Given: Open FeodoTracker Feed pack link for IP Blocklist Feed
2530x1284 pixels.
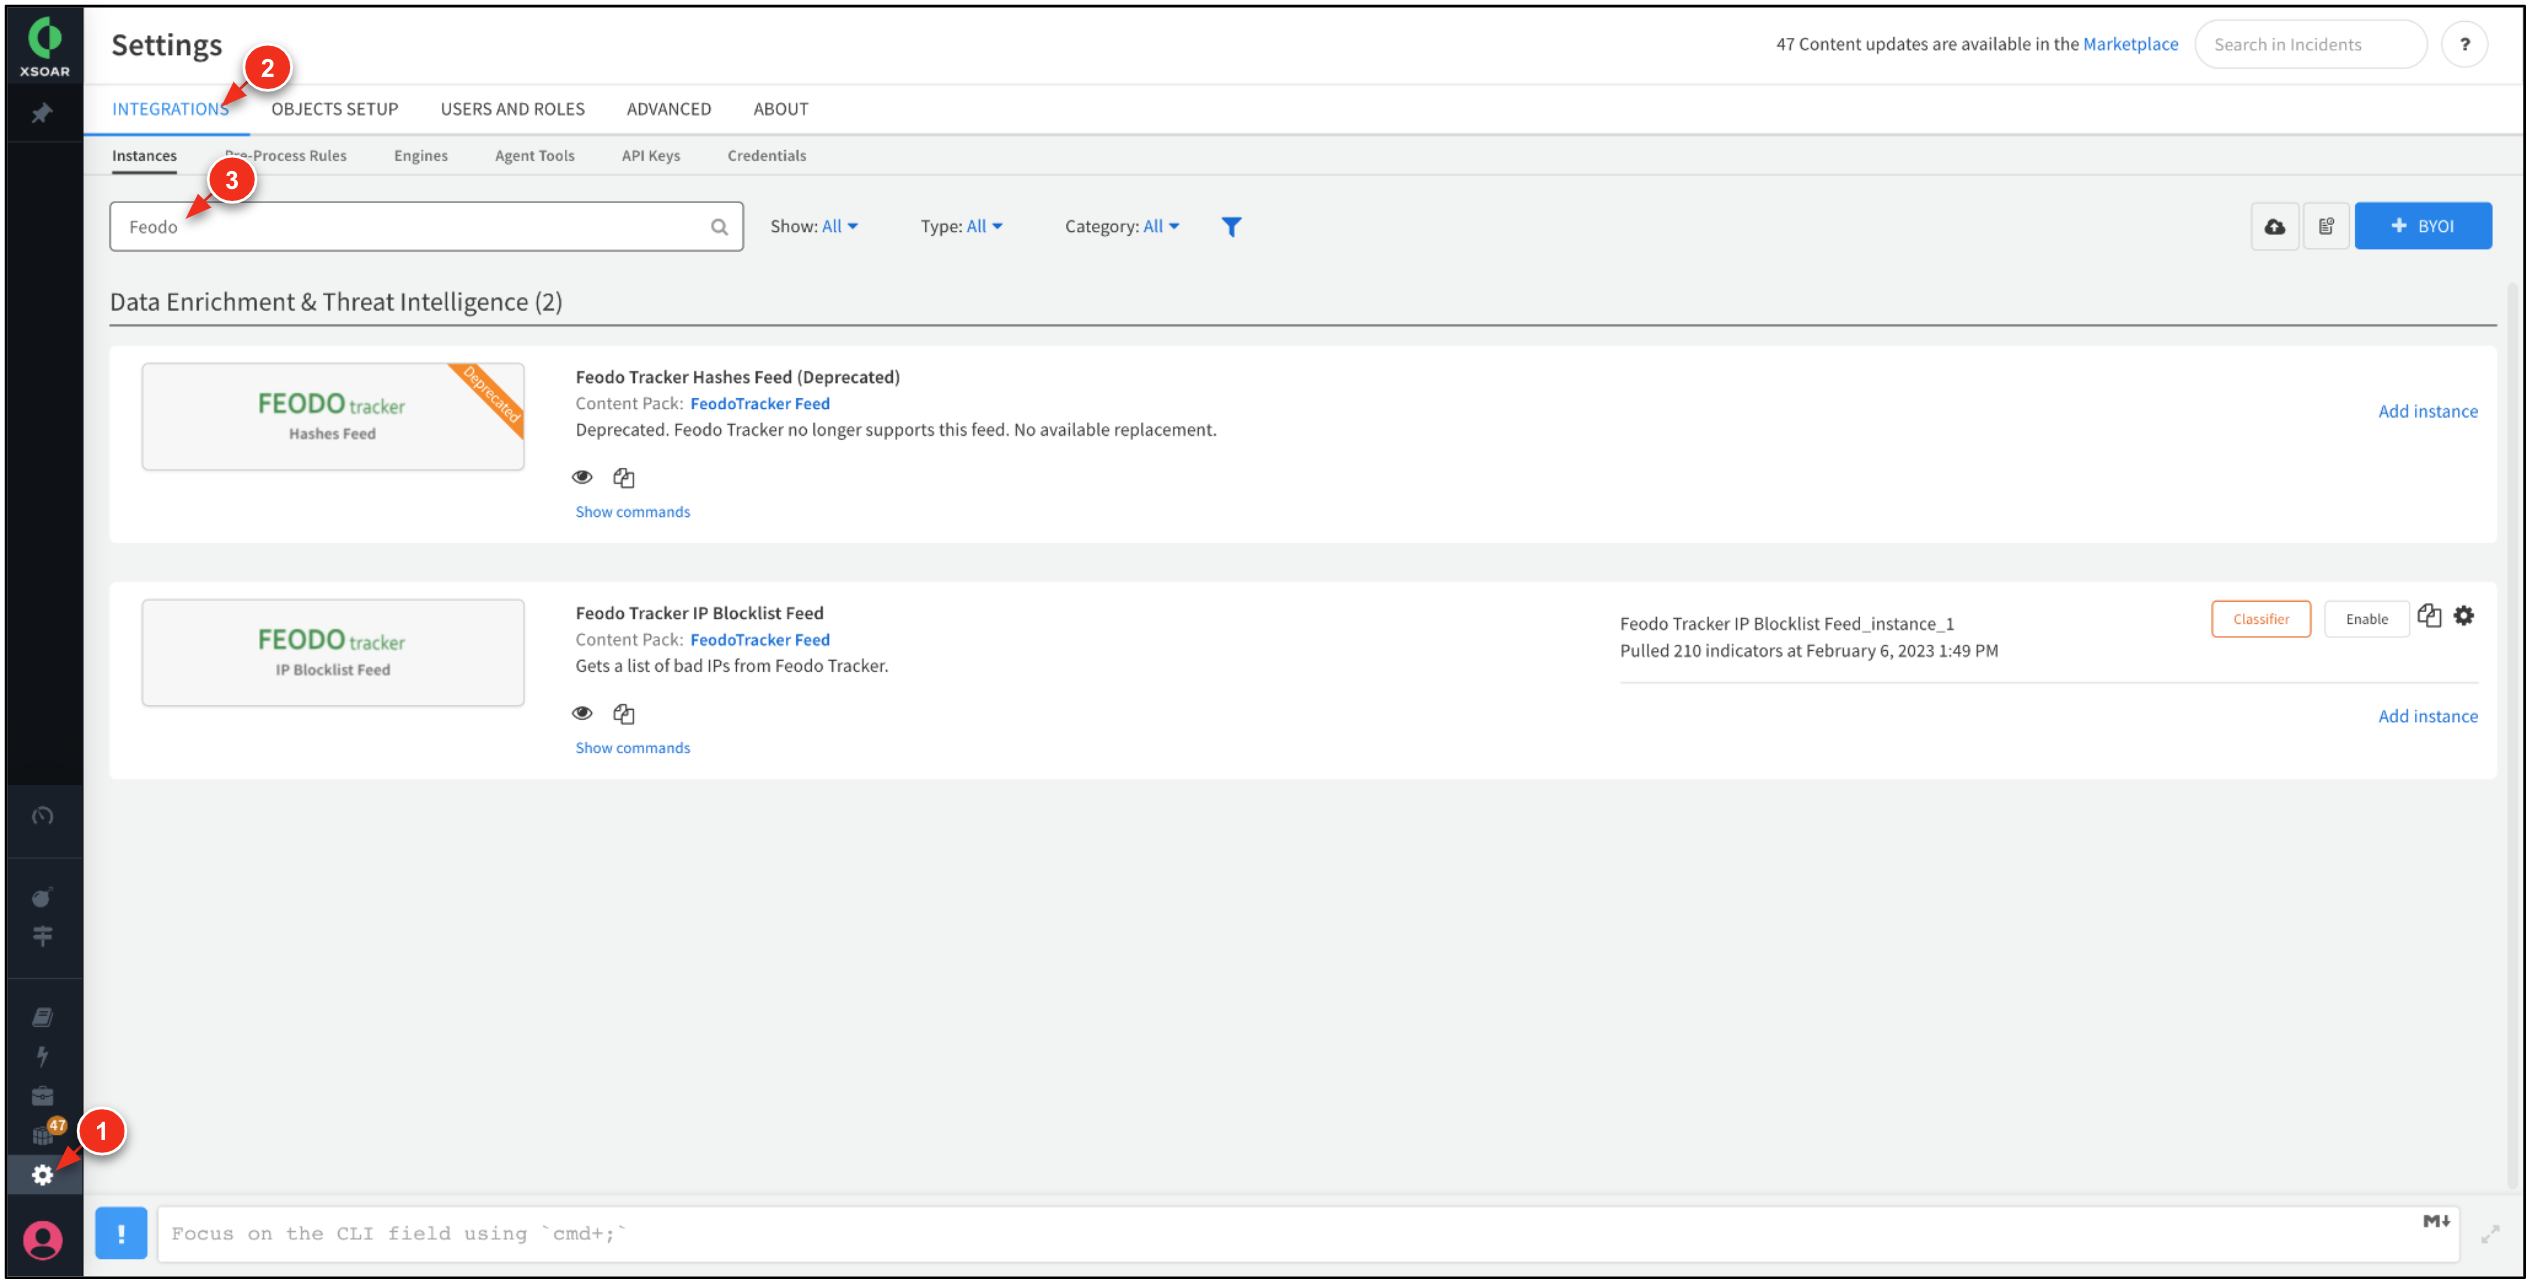Looking at the screenshot, I should tap(759, 639).
